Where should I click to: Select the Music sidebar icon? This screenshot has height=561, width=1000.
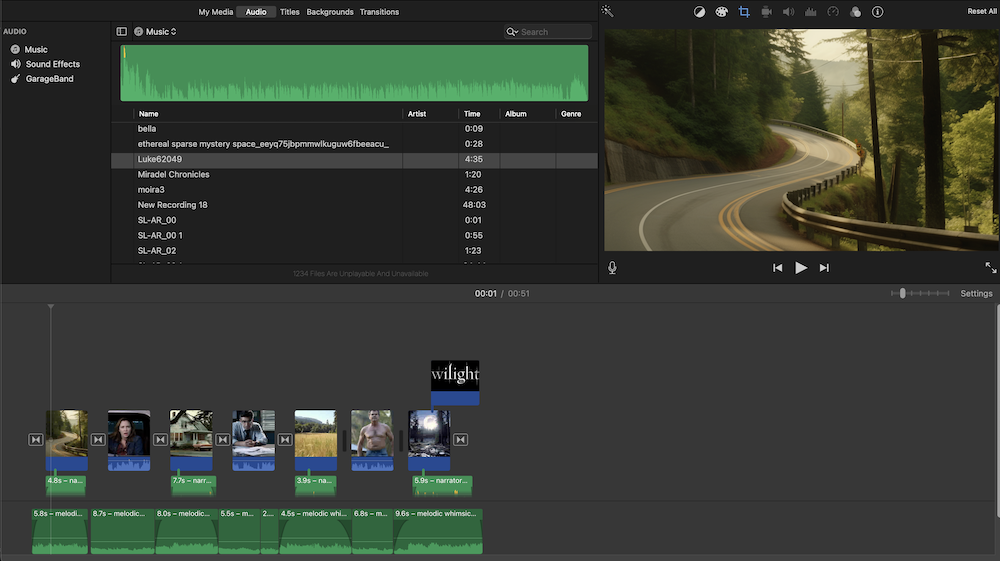pyautogui.click(x=15, y=49)
